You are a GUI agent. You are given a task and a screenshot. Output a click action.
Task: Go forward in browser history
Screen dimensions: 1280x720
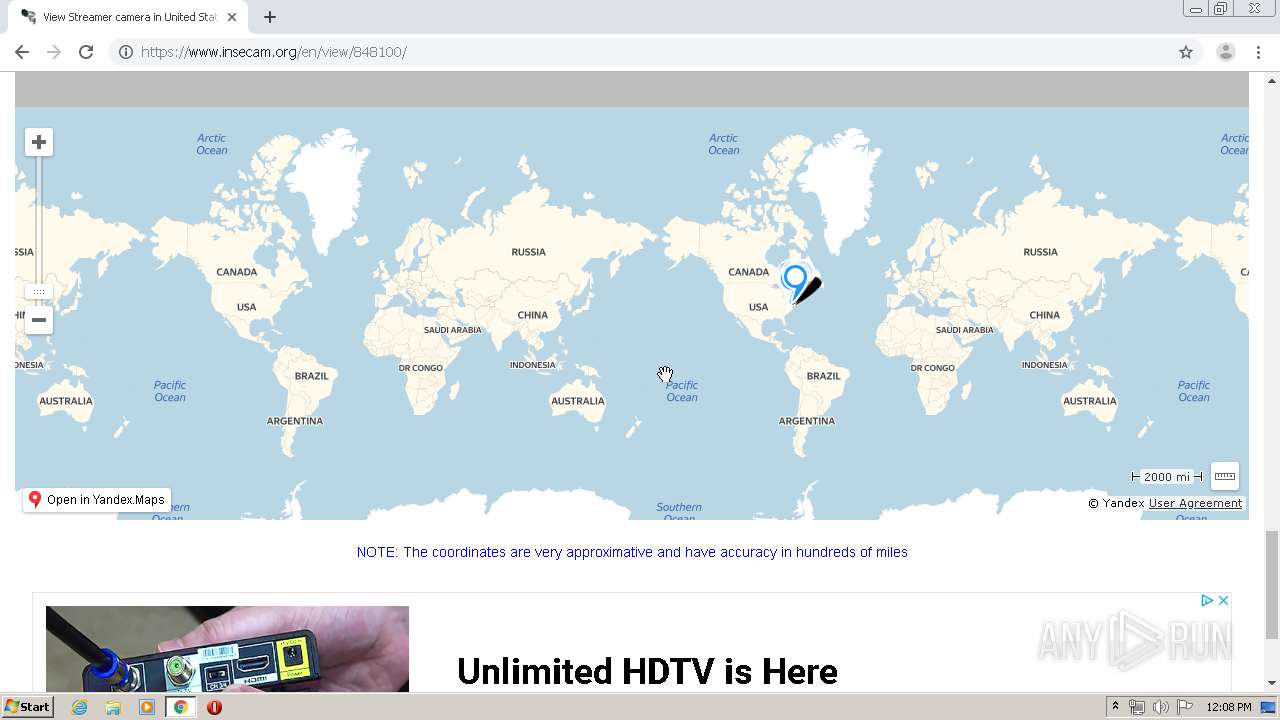click(54, 52)
